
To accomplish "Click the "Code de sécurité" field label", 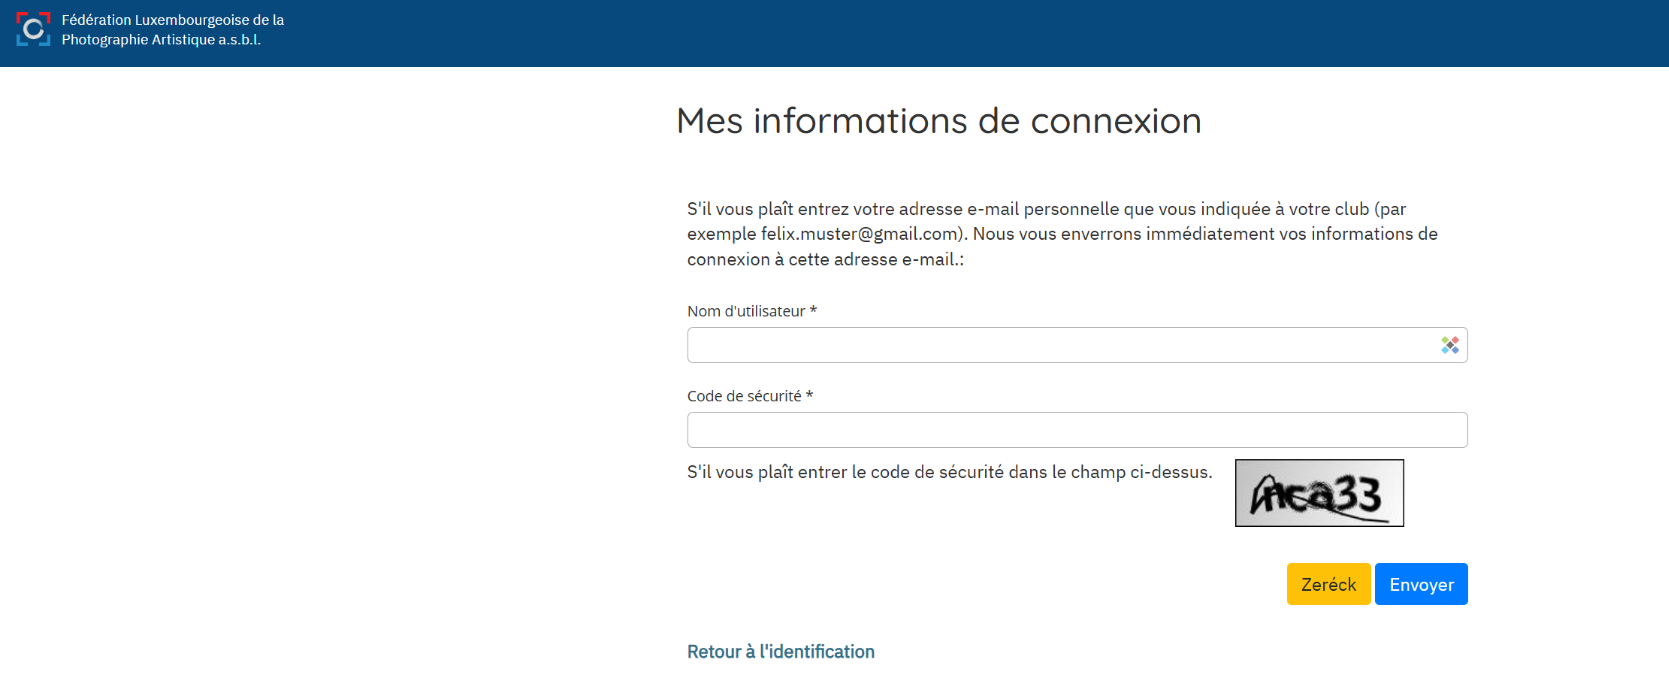I will [743, 396].
